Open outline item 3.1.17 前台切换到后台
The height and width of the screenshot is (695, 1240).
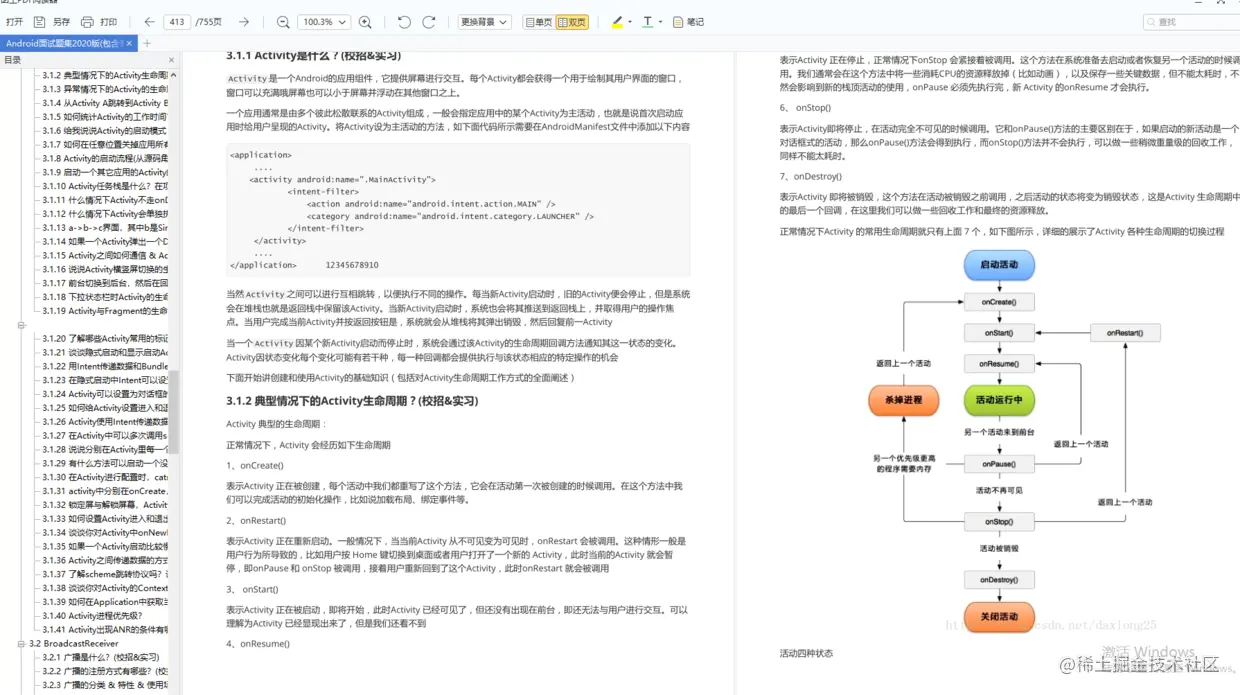105,283
